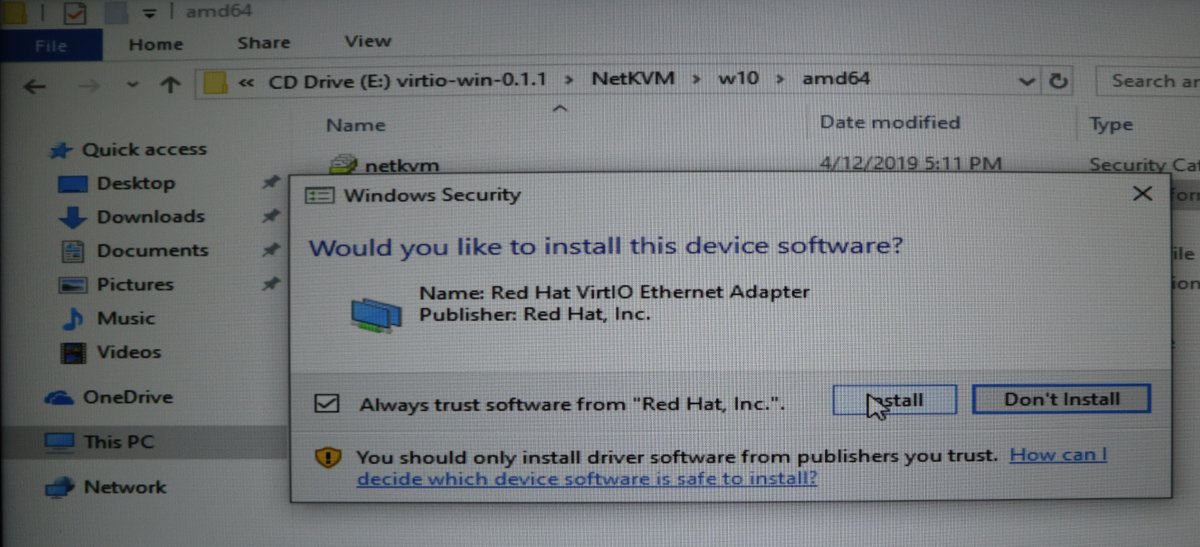1200x547 pixels.
Task: Open recent locations dropdown arrow
Action: [130, 87]
